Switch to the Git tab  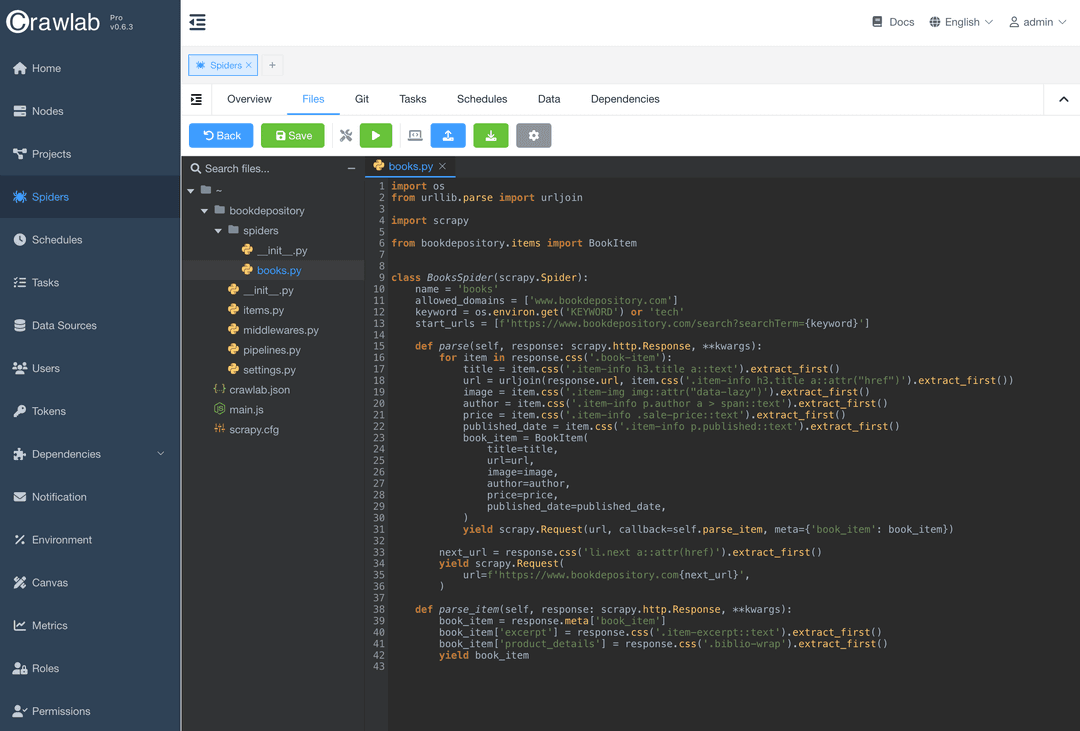pyautogui.click(x=361, y=99)
